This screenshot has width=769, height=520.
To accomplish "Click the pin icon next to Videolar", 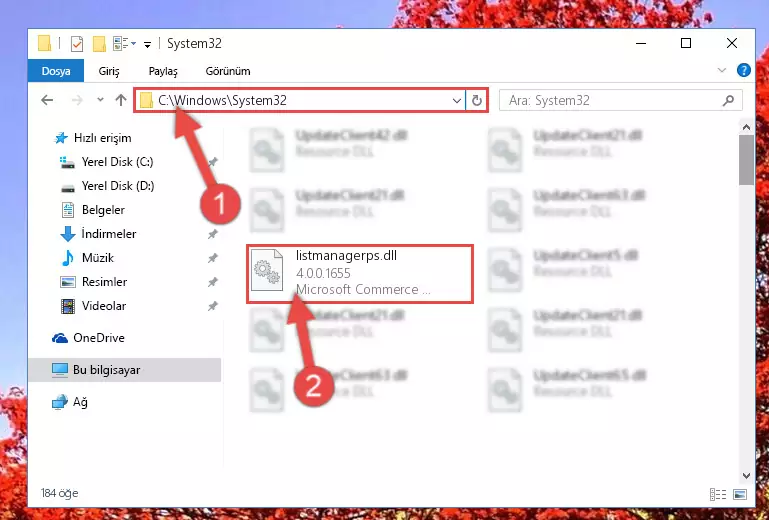I will click(212, 306).
